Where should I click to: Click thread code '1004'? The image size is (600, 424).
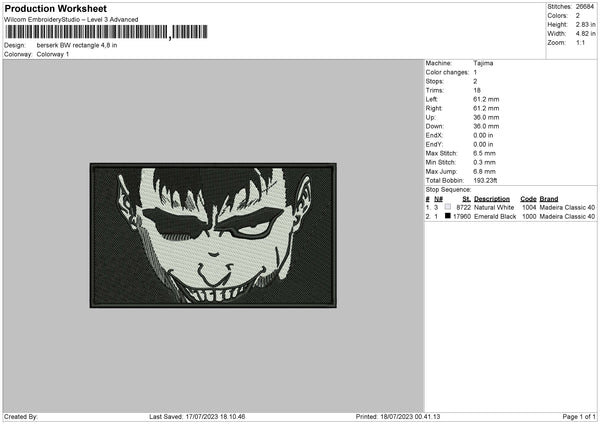click(x=529, y=207)
